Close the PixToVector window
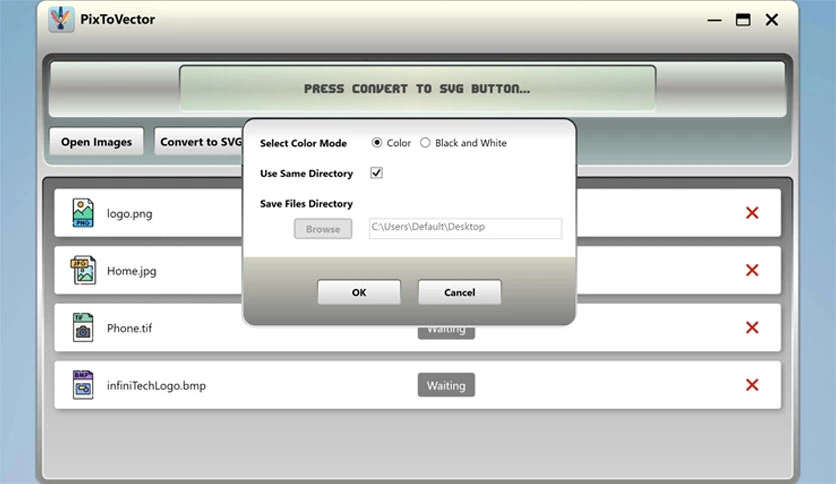The height and width of the screenshot is (484, 836). 771,20
